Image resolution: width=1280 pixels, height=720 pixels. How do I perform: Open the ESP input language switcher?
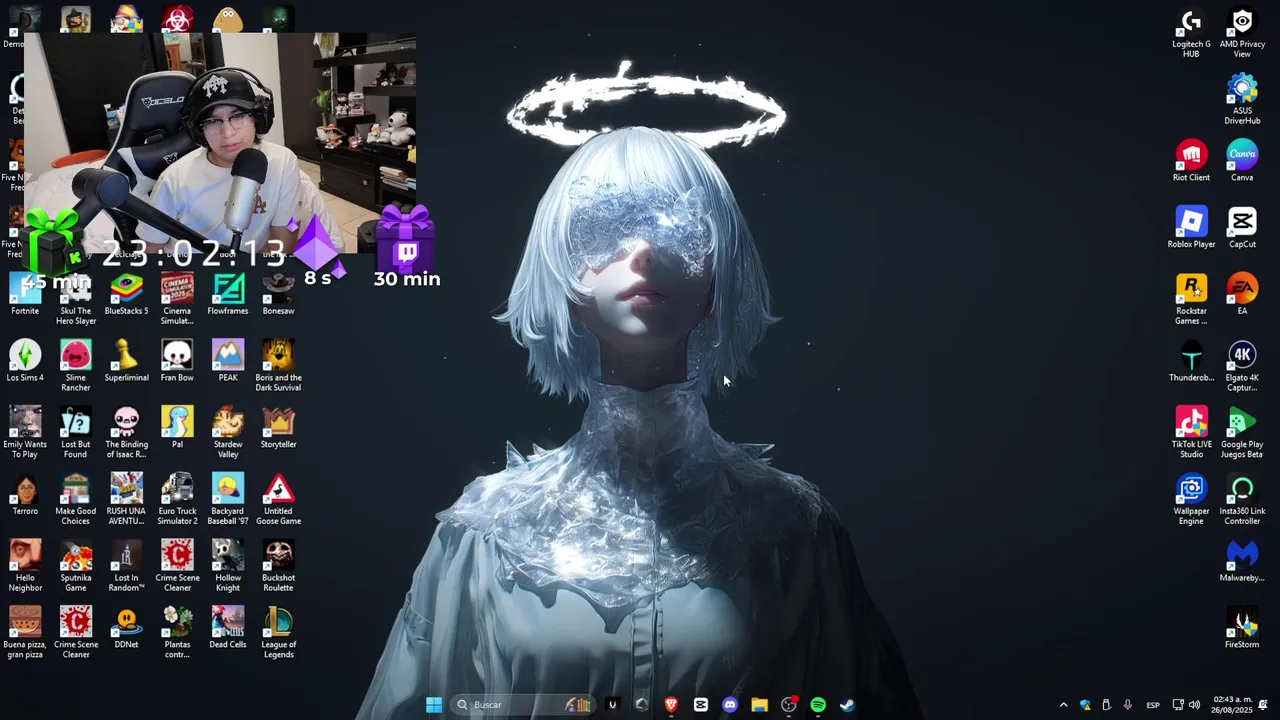(1153, 705)
